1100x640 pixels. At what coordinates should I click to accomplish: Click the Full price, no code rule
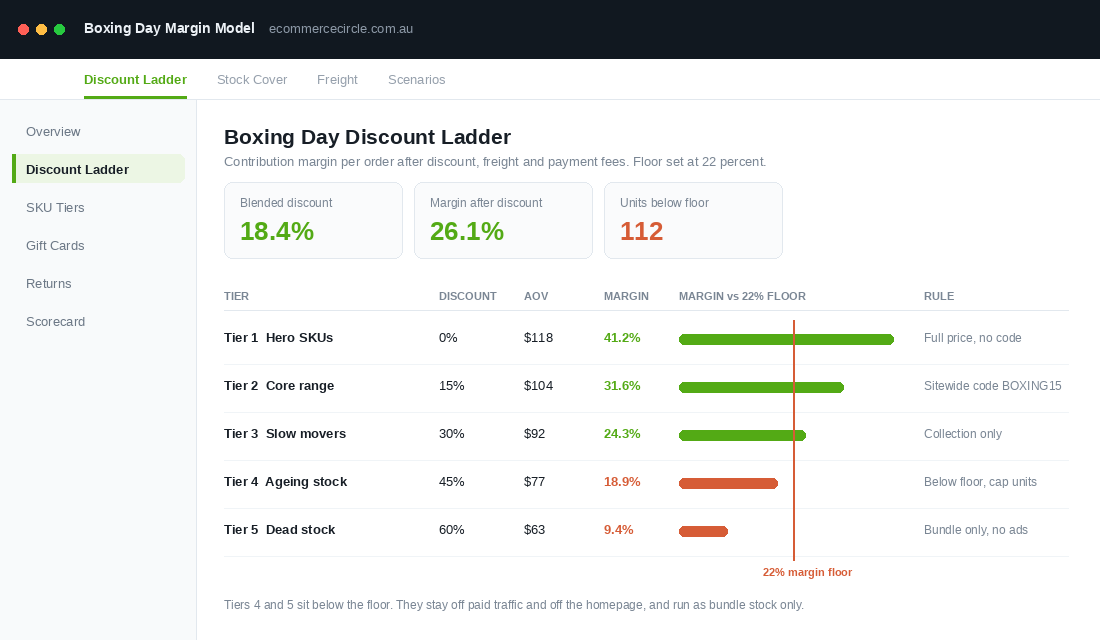click(x=972, y=338)
